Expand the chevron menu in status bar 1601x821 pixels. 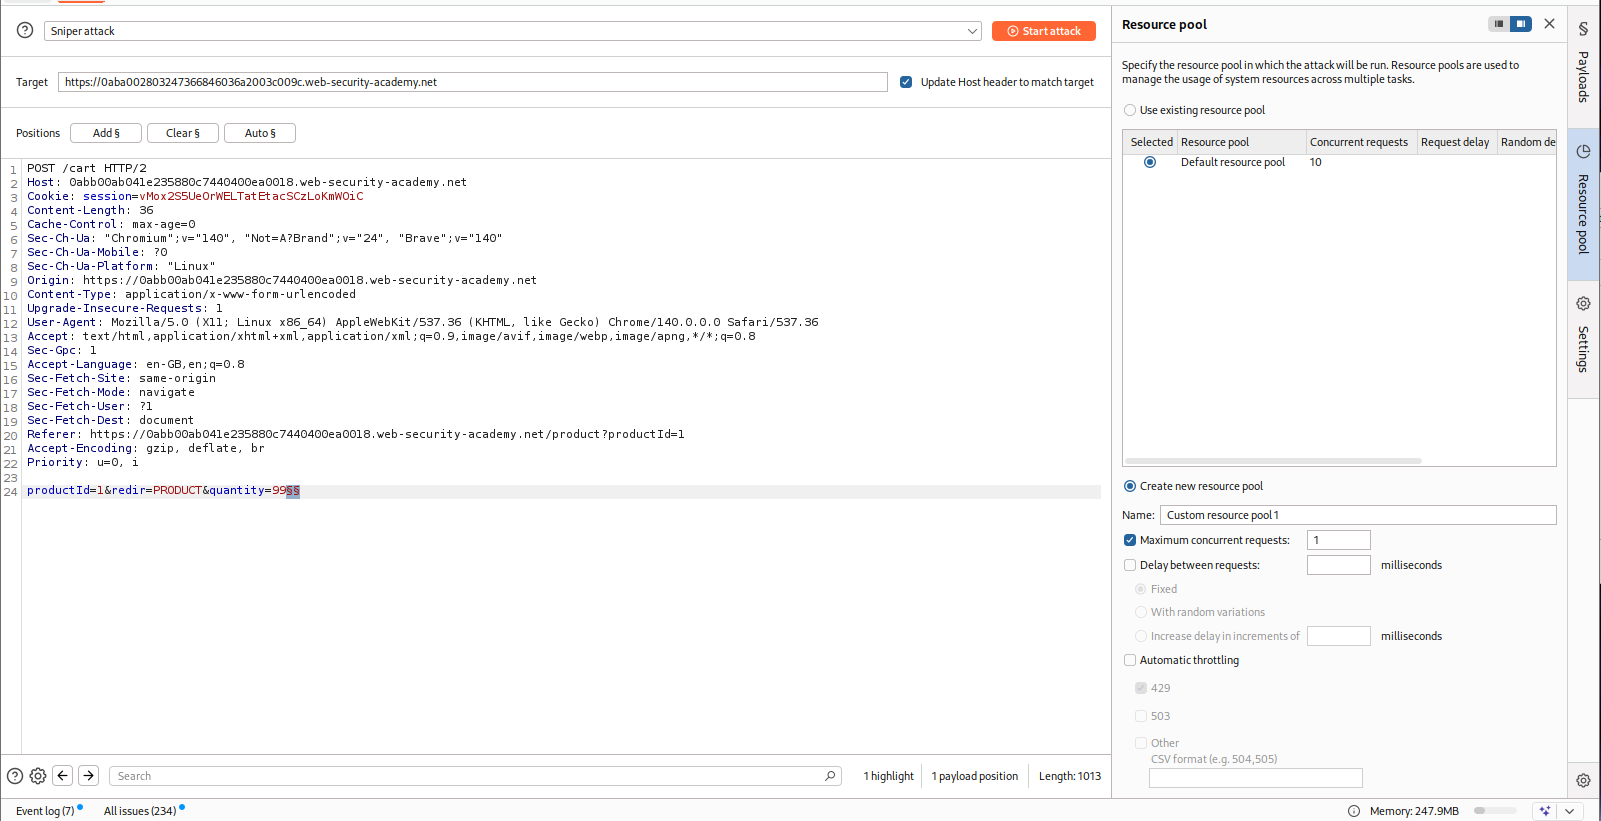pos(1570,811)
